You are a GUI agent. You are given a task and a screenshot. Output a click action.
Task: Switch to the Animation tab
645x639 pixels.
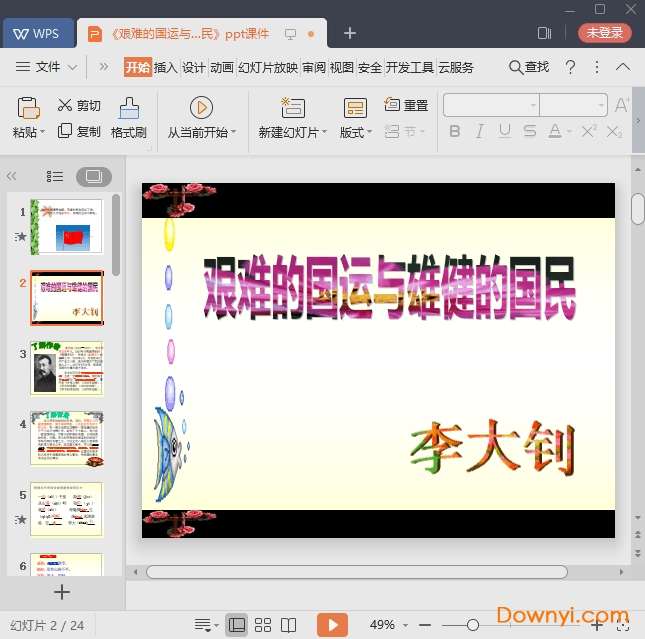click(222, 67)
